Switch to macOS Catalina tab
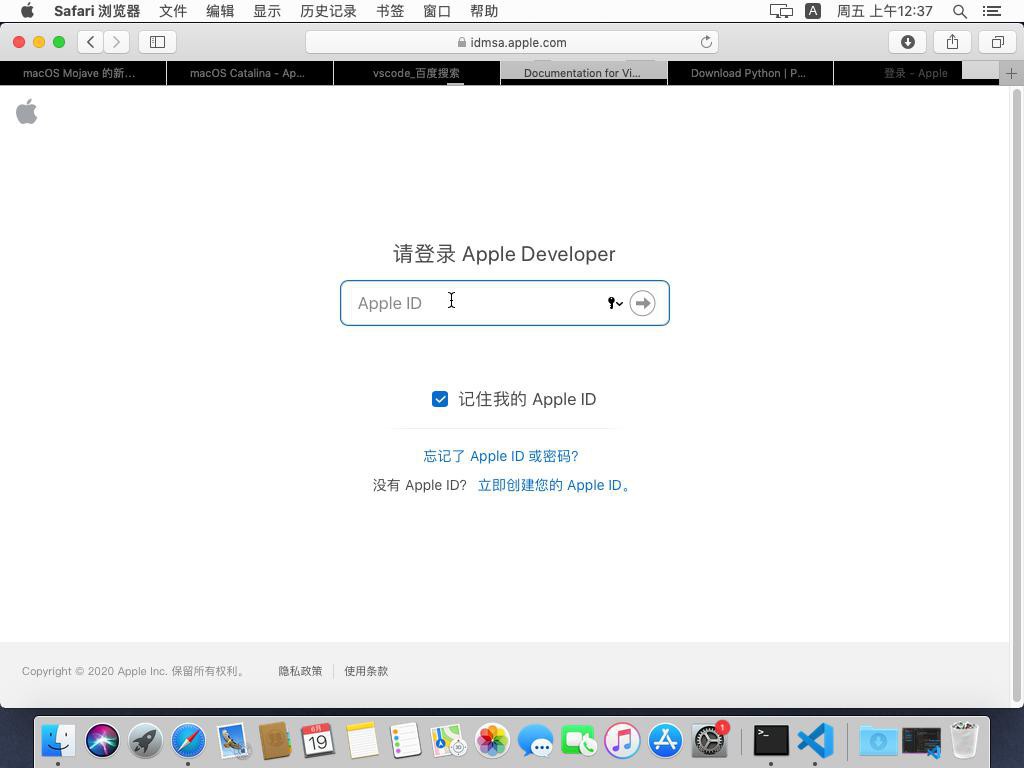1024x768 pixels. tap(250, 73)
